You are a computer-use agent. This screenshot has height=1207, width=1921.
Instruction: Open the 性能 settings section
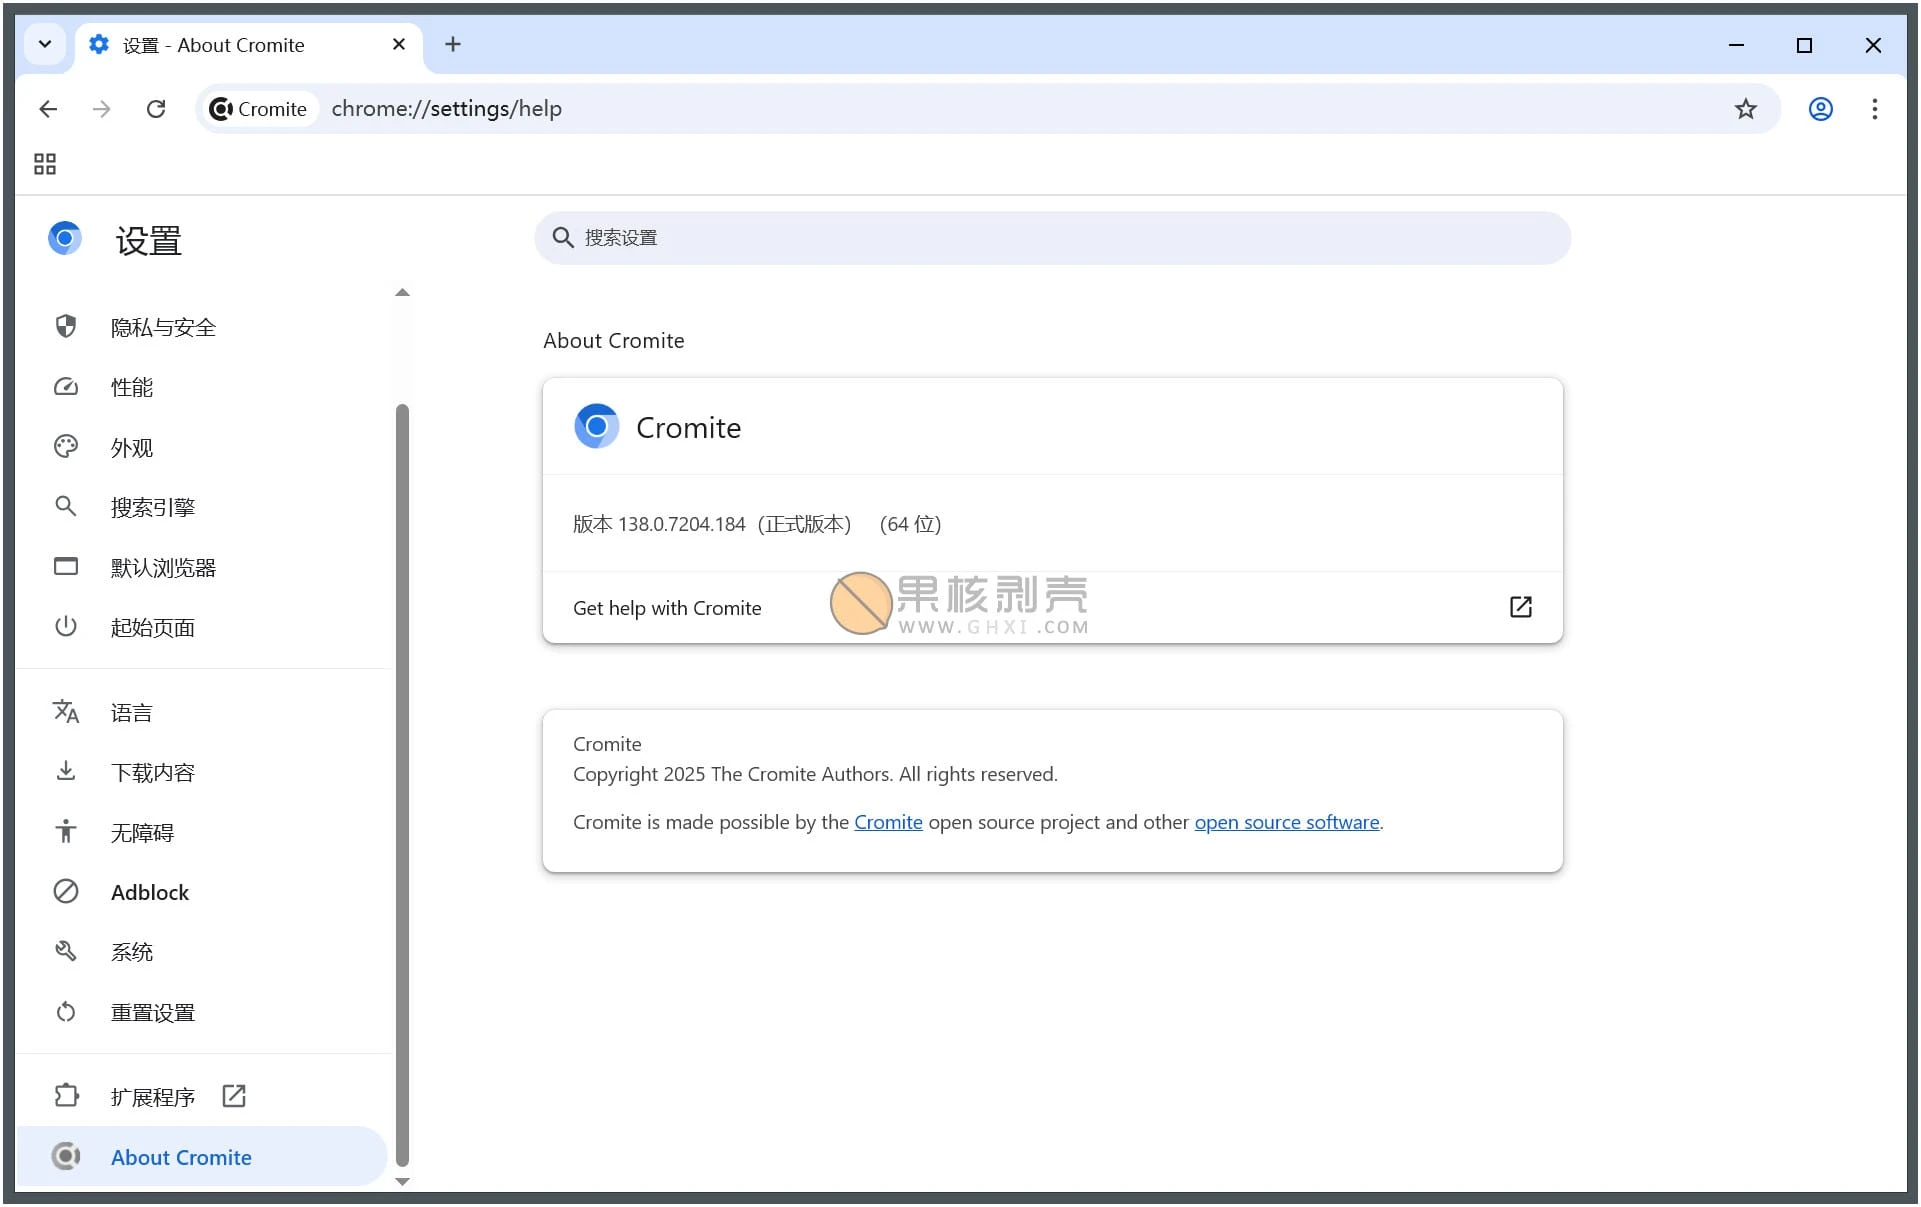(x=132, y=388)
